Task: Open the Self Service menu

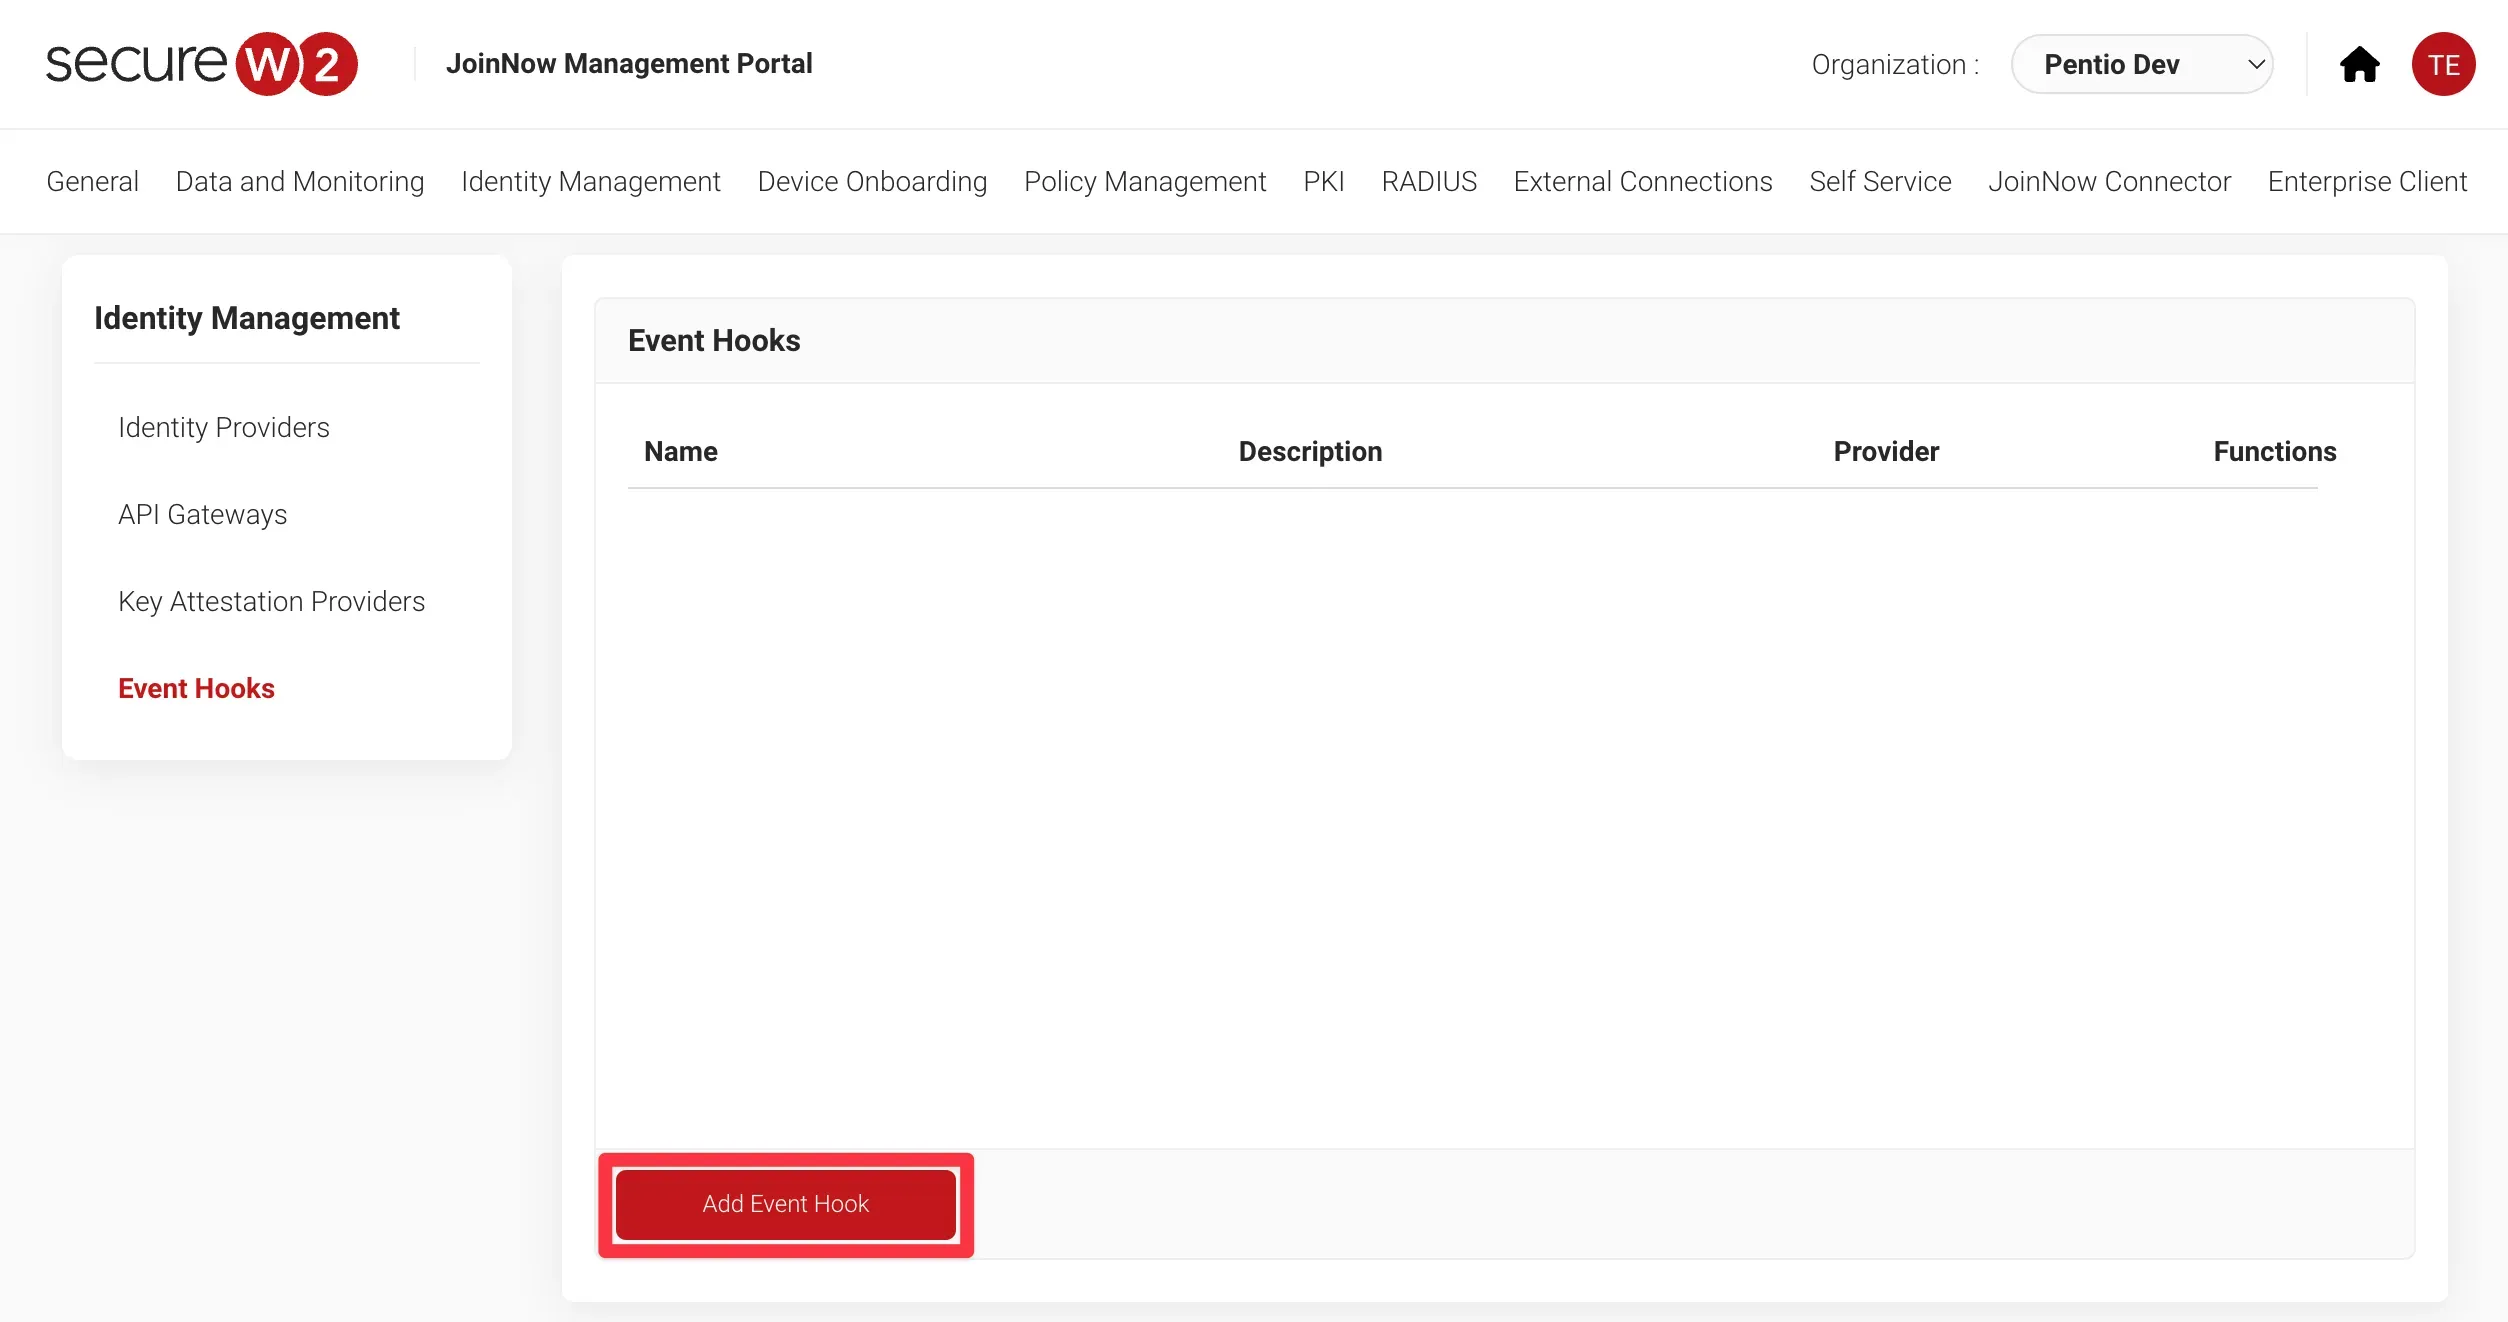Action: tap(1879, 182)
